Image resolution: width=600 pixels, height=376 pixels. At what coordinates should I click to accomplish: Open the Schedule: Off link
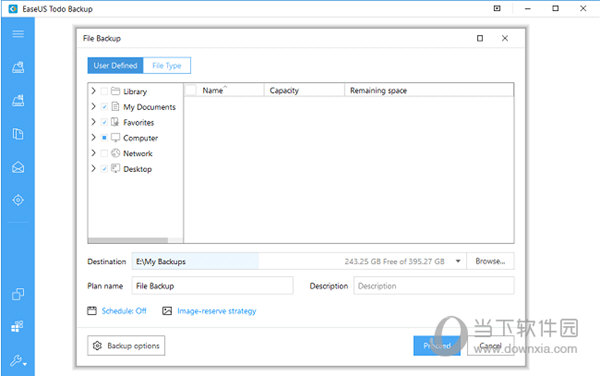[x=124, y=311]
